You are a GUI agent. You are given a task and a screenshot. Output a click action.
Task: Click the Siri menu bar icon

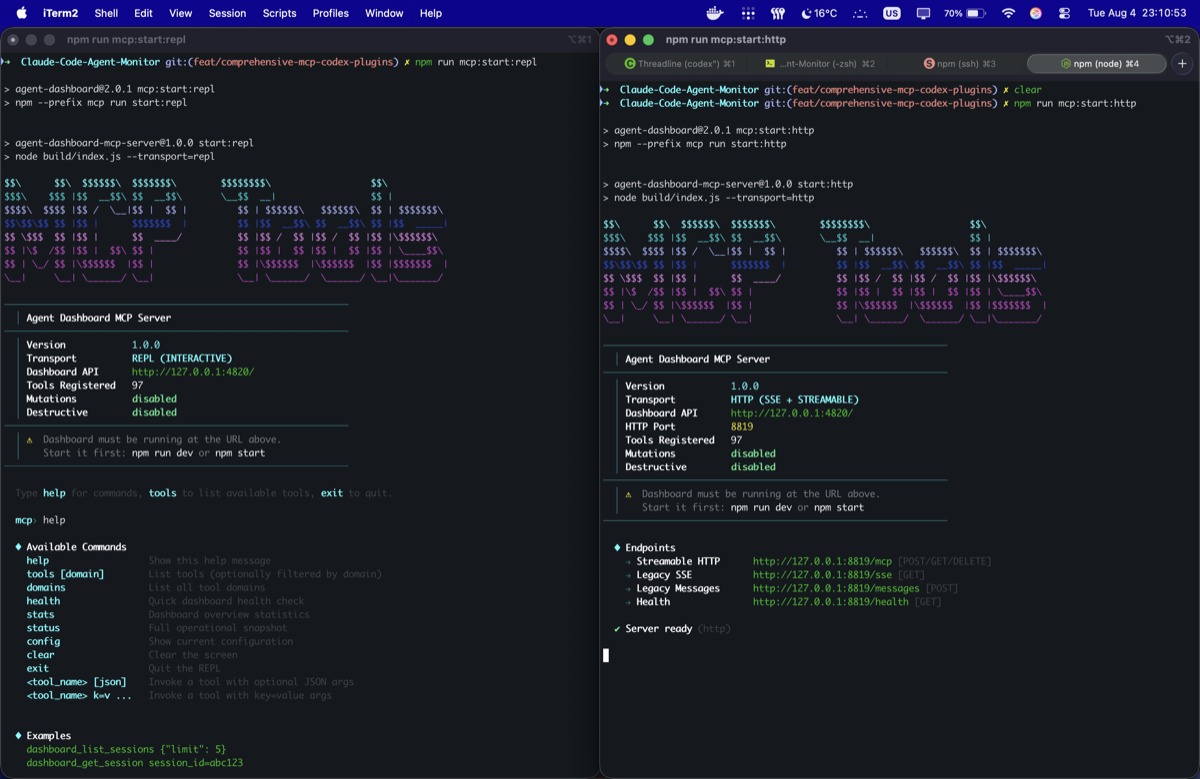pos(1036,13)
